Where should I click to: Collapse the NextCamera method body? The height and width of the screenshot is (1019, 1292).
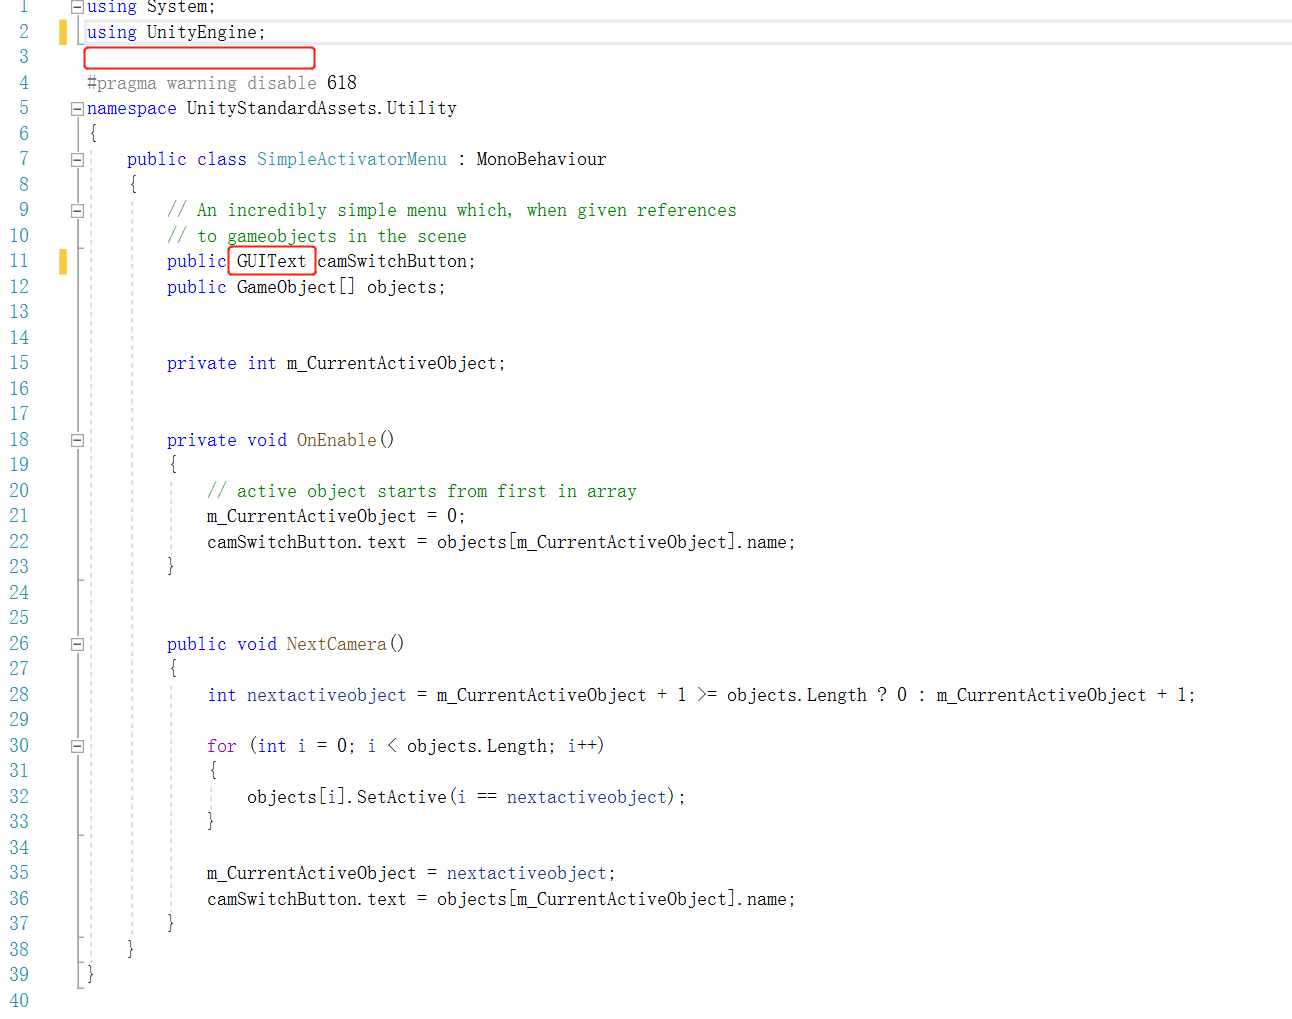coord(76,643)
